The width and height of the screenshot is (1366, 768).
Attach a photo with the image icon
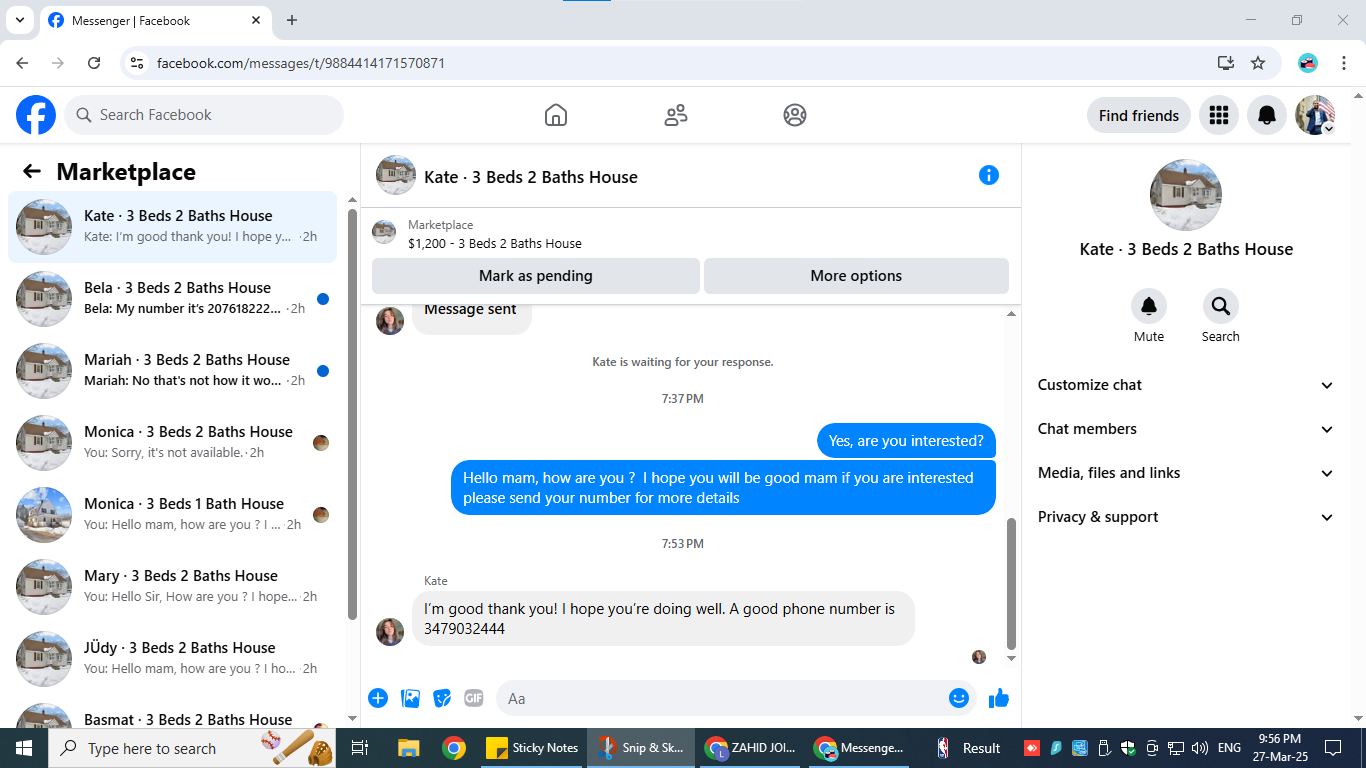pyautogui.click(x=410, y=698)
